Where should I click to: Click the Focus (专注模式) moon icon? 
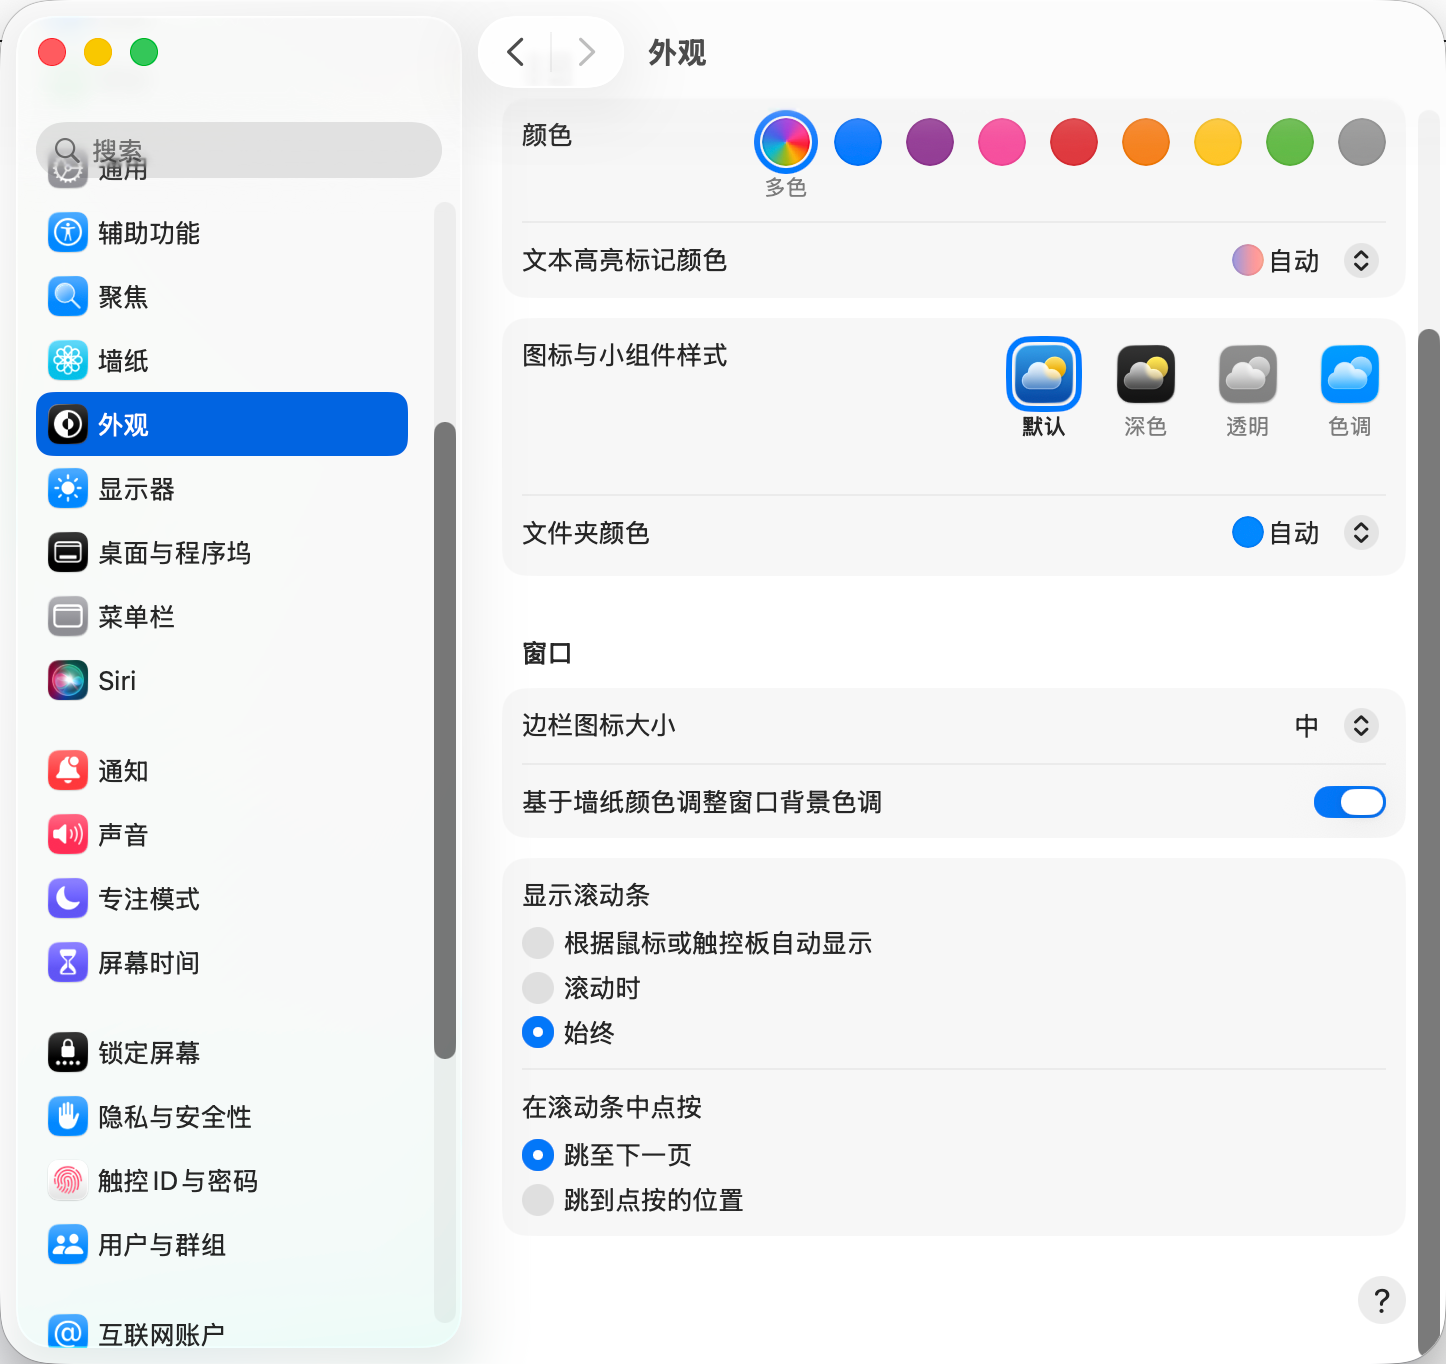(68, 899)
